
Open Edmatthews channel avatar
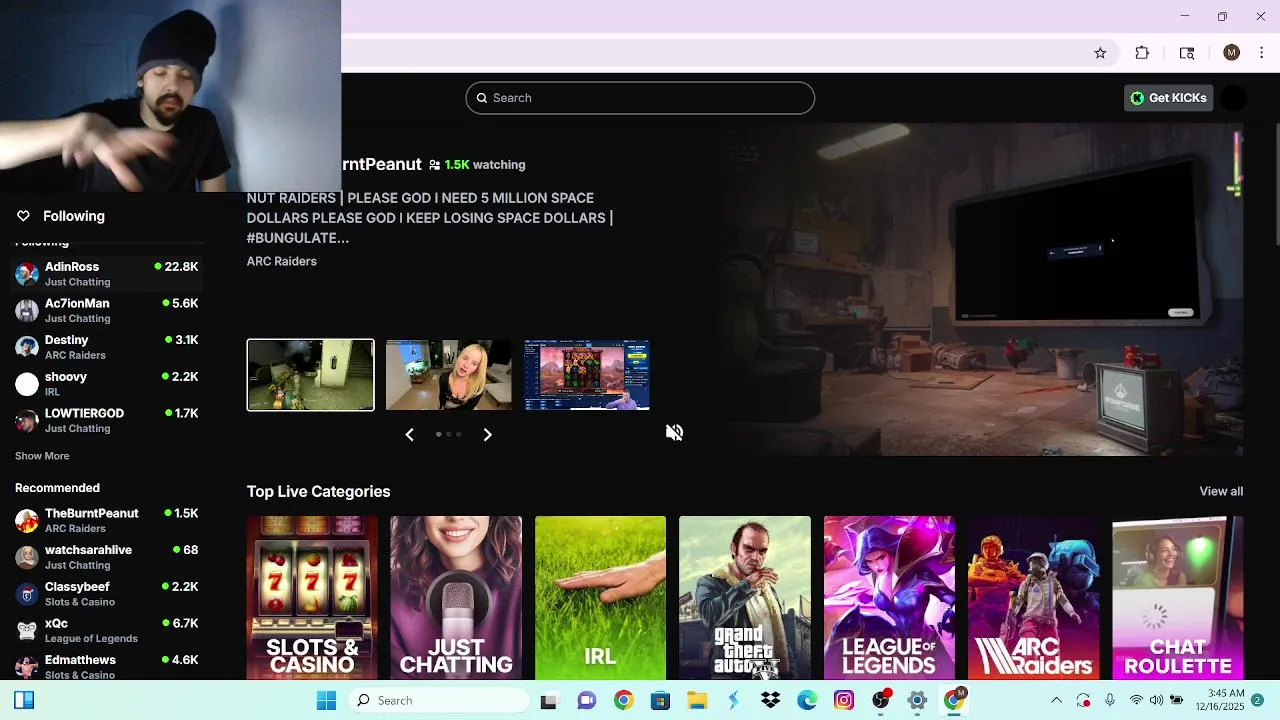pyautogui.click(x=27, y=667)
